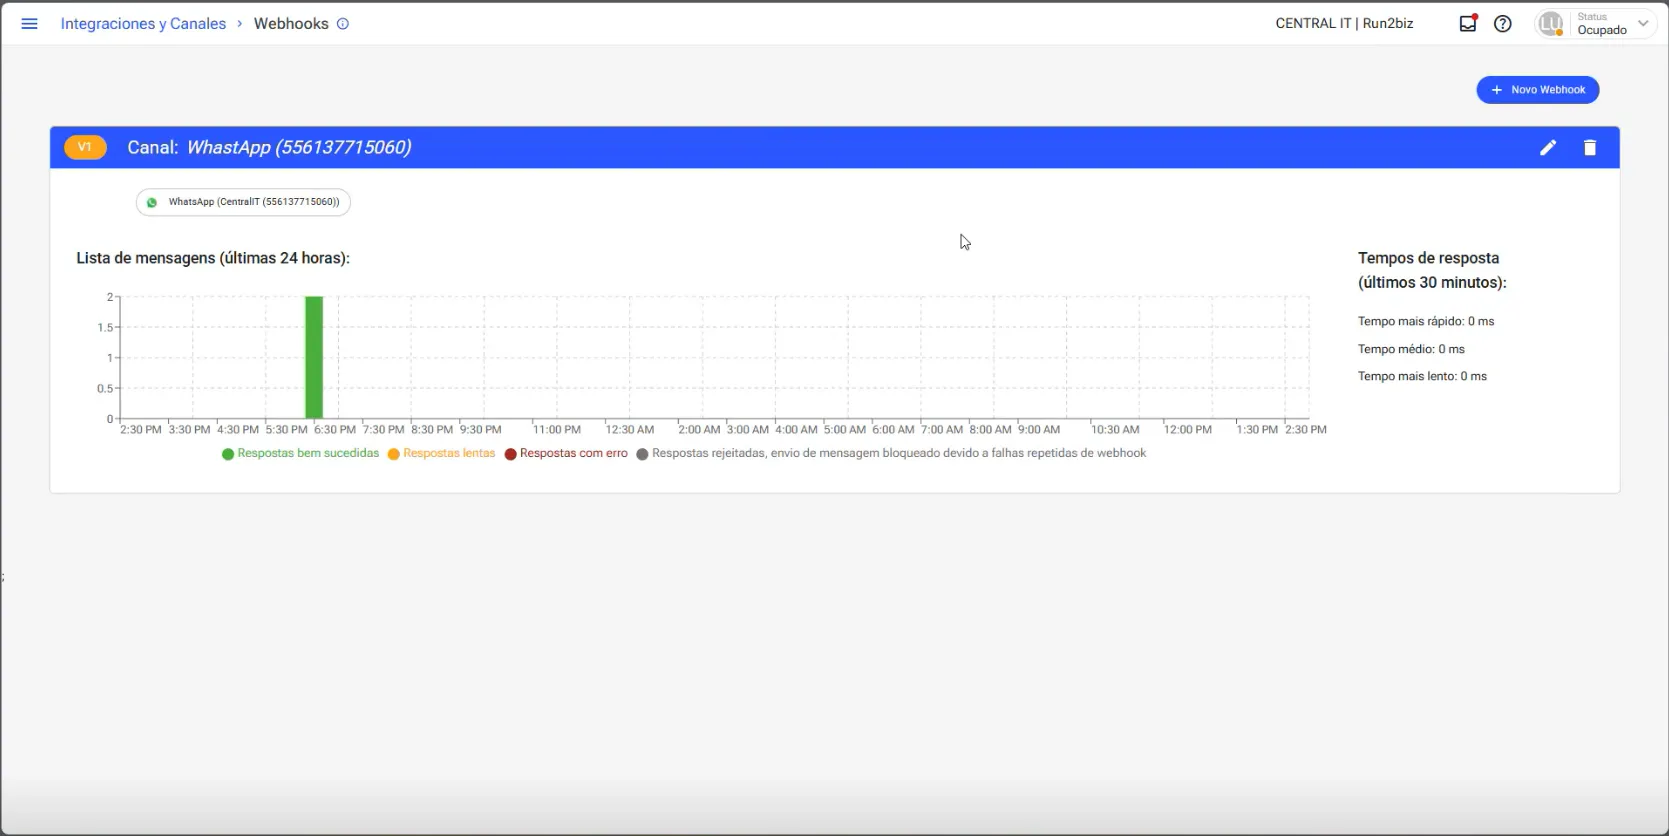1669x836 pixels.
Task: Expand the Status Ocupado dropdown arrow
Action: click(1643, 24)
